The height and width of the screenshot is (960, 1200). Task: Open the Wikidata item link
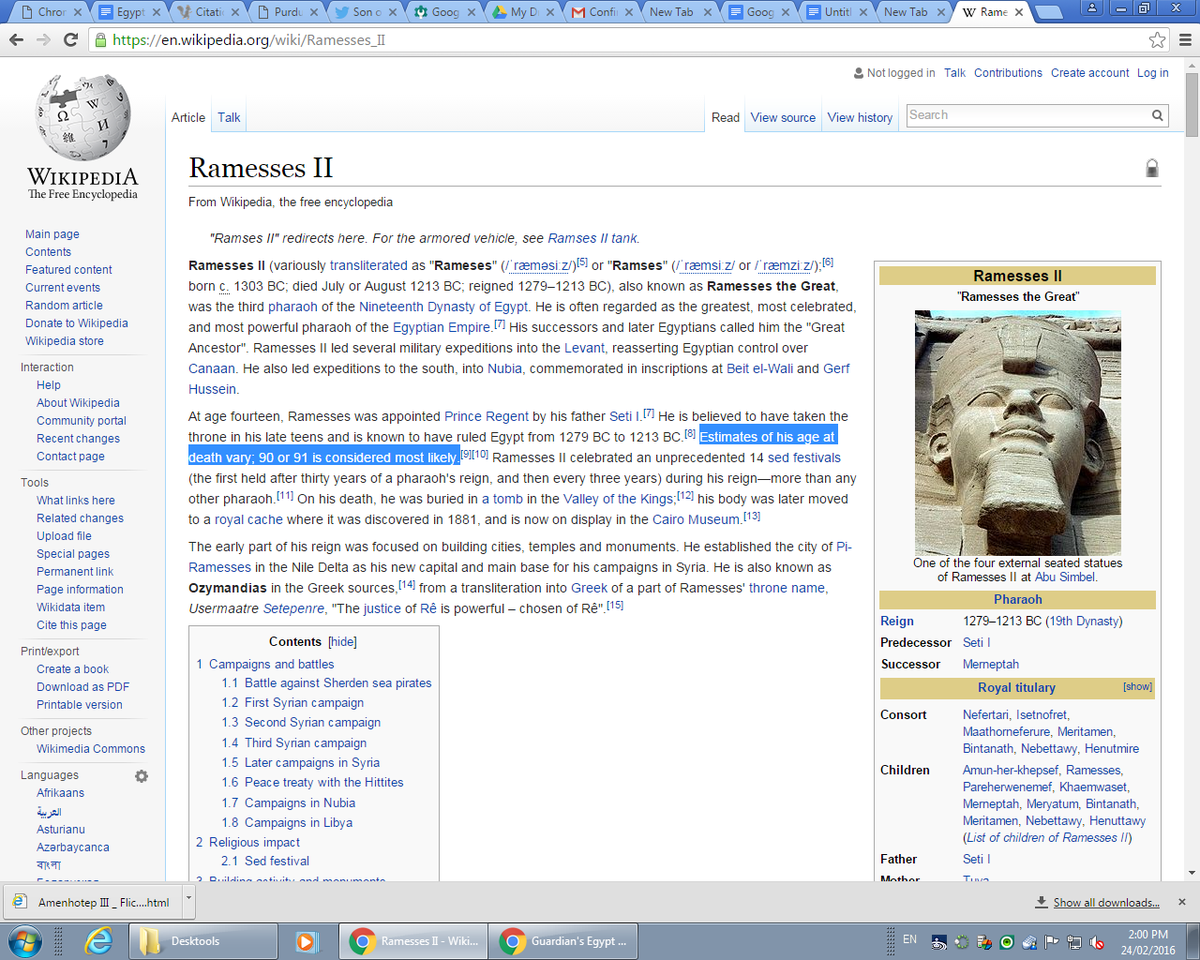(70, 607)
